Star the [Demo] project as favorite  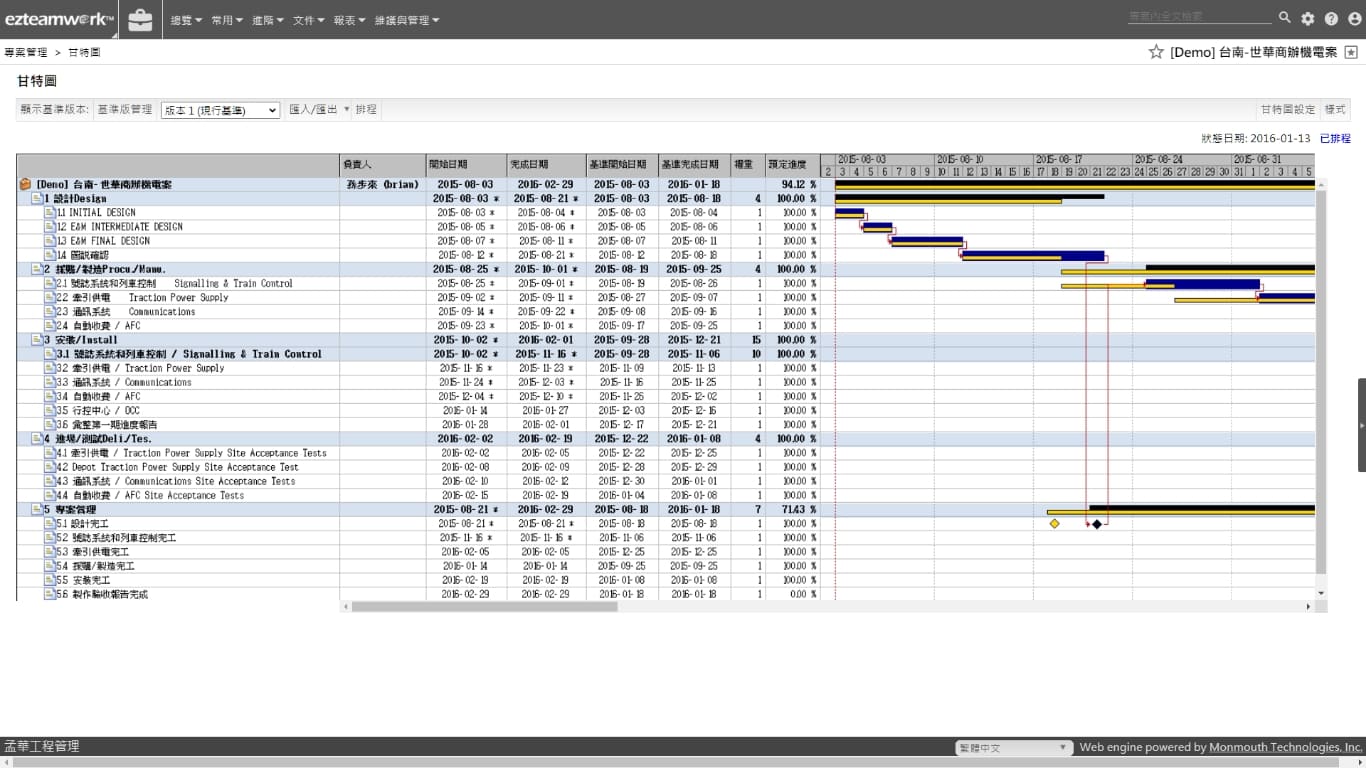coord(1156,52)
